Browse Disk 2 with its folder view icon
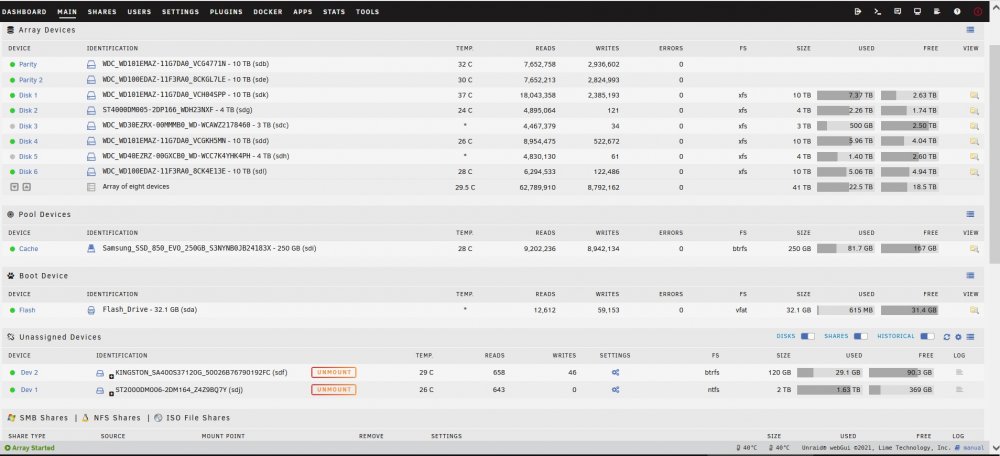1000x456 pixels. 974,110
